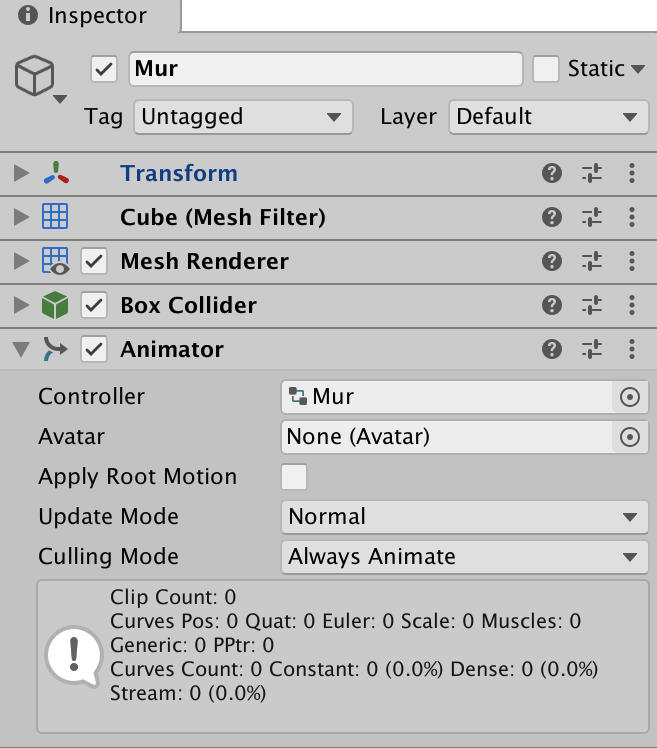Open the Tag dropdown showing Untagged
Image resolution: width=657 pixels, height=748 pixels.
point(243,117)
